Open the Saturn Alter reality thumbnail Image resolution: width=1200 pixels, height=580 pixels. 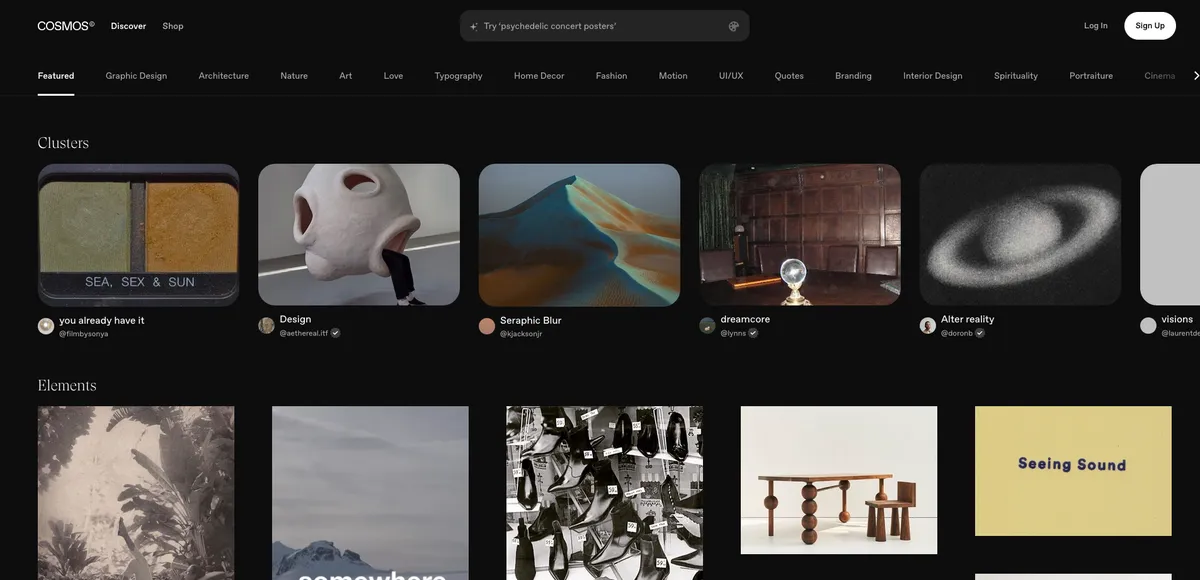pos(1021,235)
